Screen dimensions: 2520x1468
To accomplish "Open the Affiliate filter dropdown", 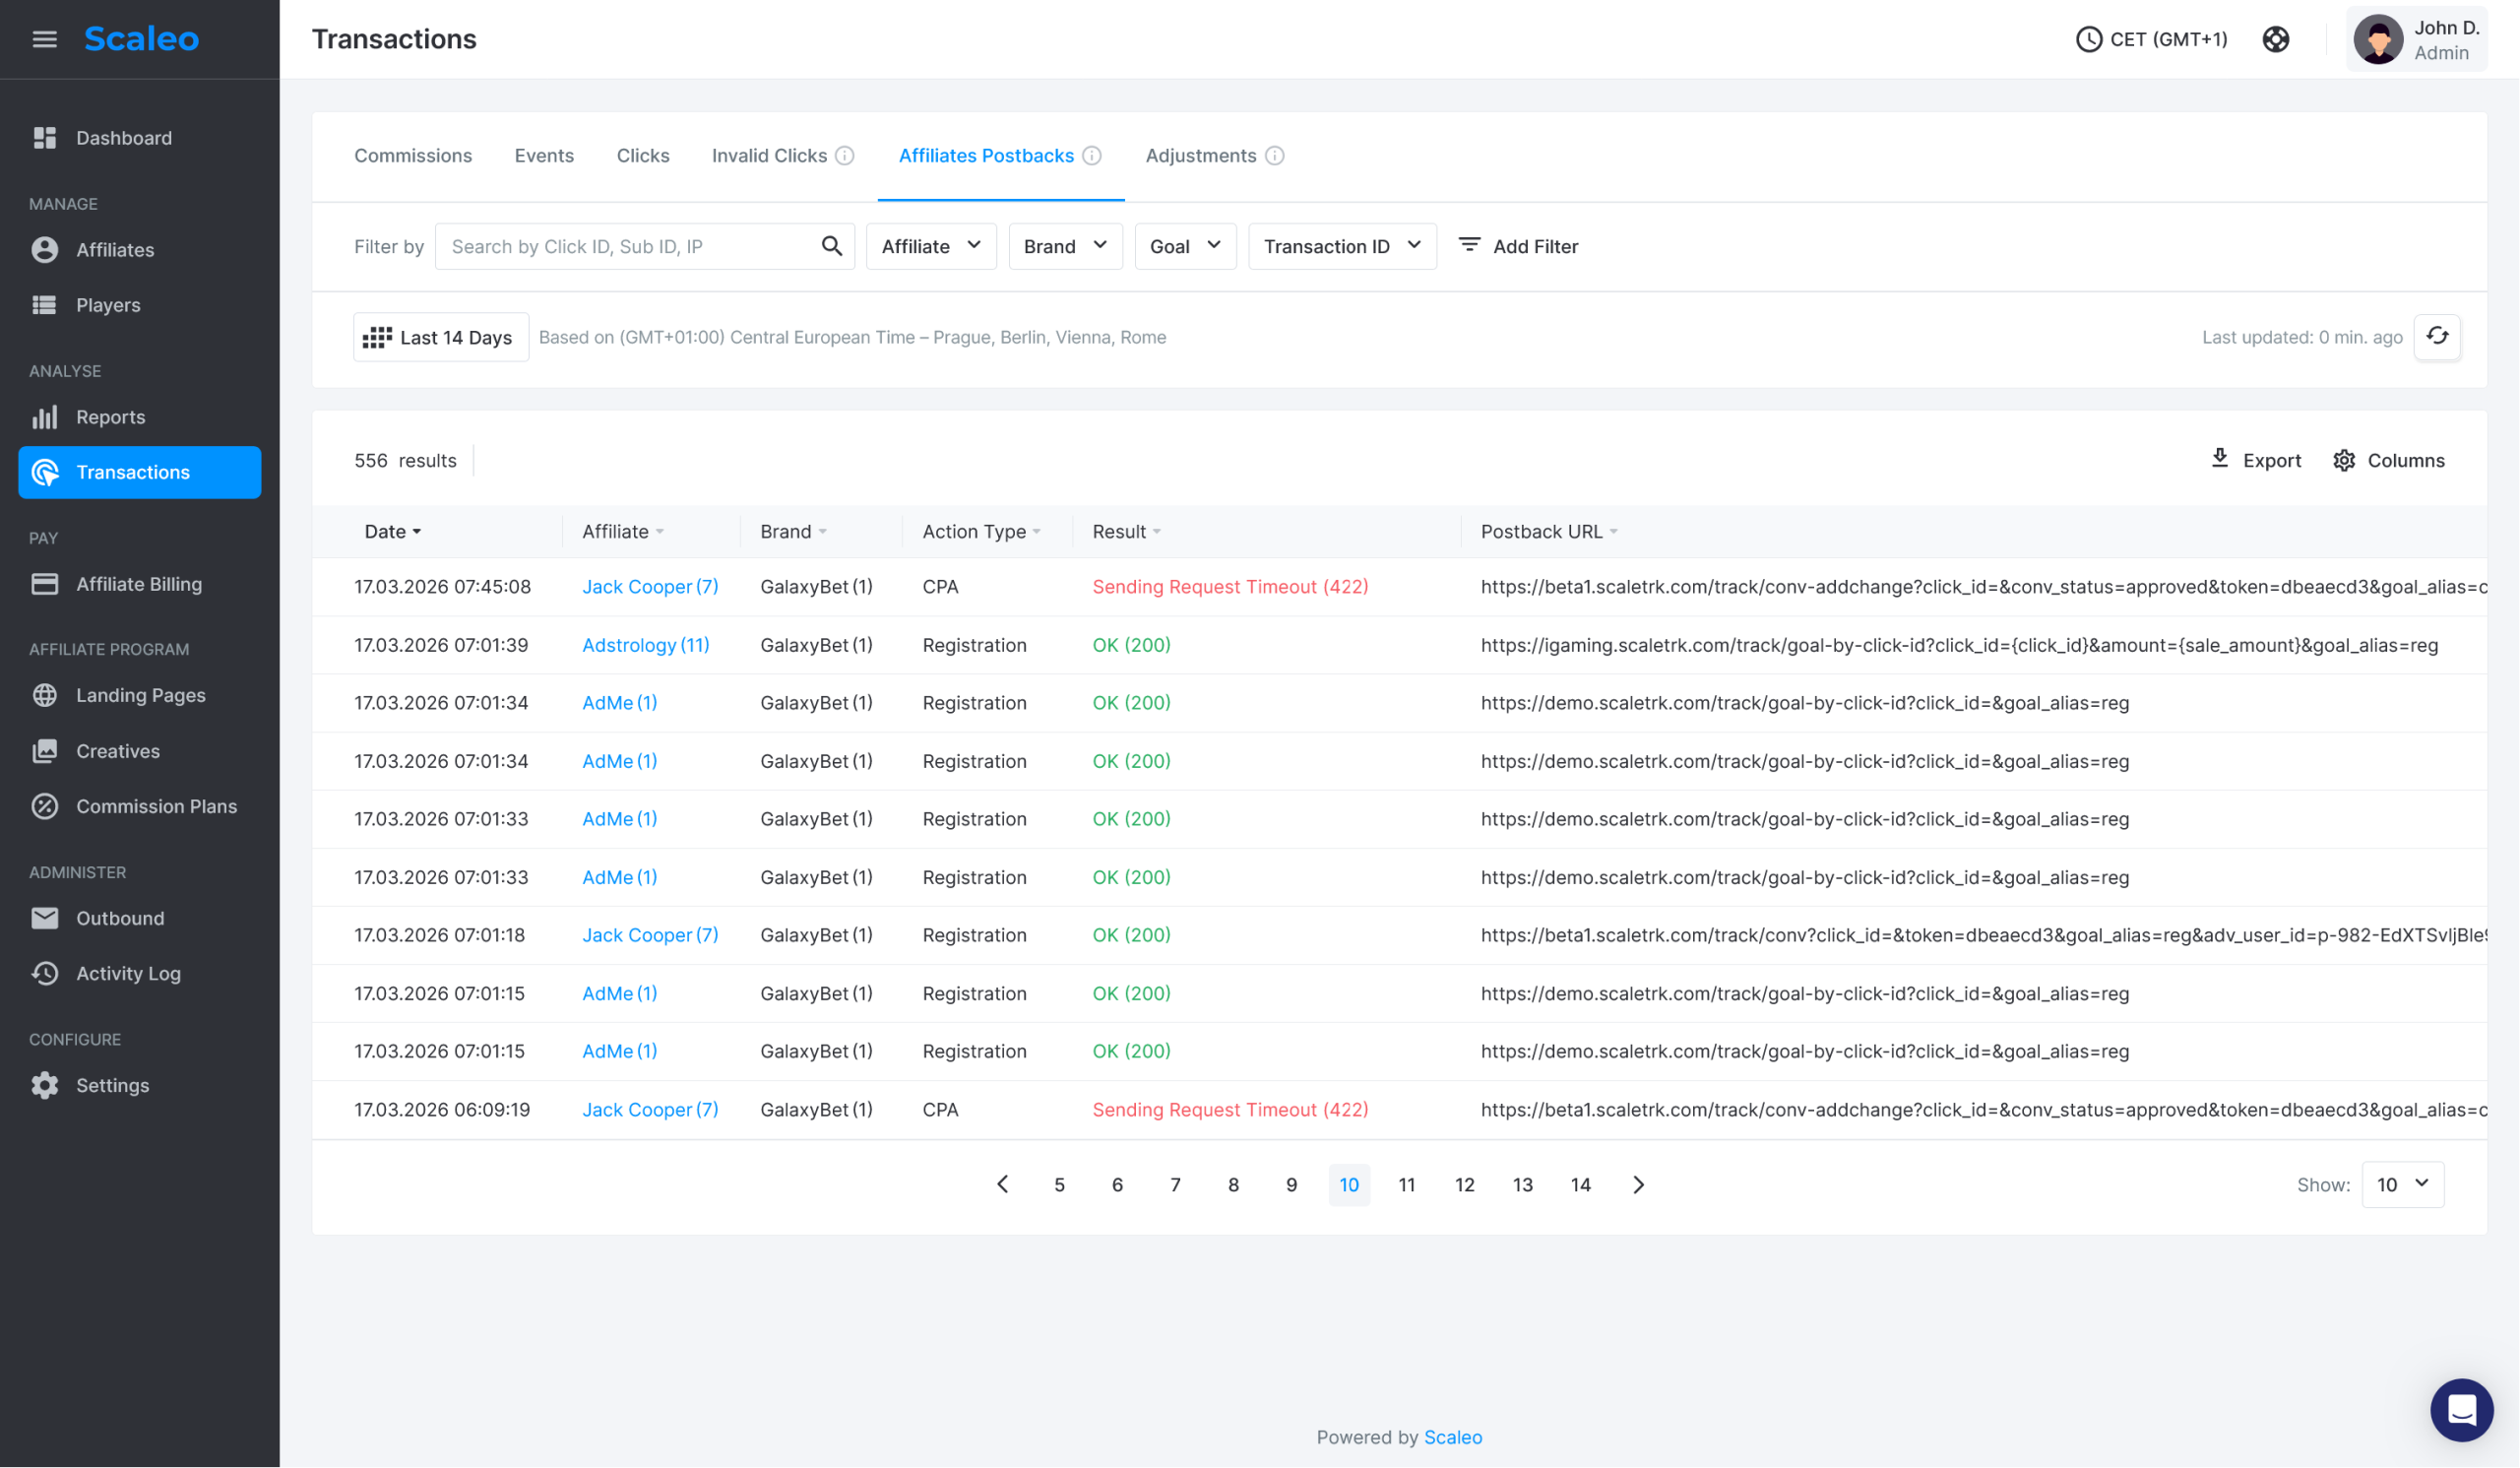I will tap(930, 246).
